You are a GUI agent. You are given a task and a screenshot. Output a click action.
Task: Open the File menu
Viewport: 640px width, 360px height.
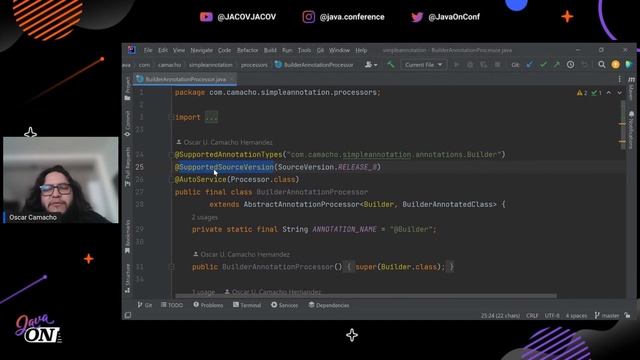coord(148,50)
